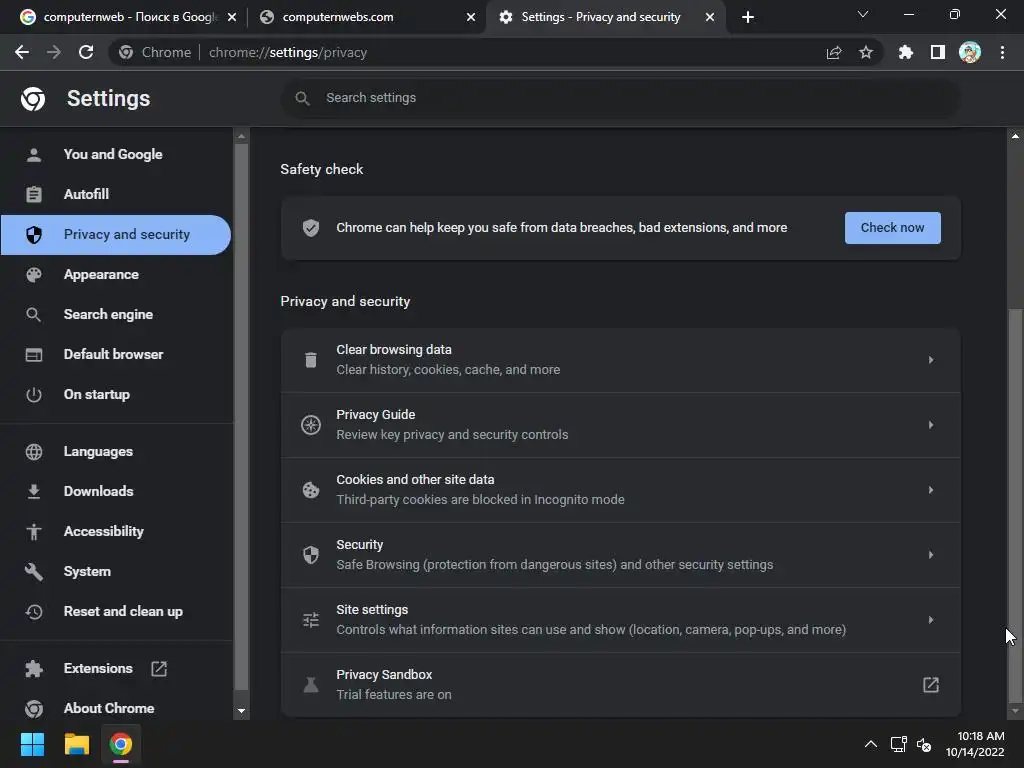Viewport: 1024px width, 768px height.
Task: Click the cookie icon for Cookies row
Action: coord(311,490)
